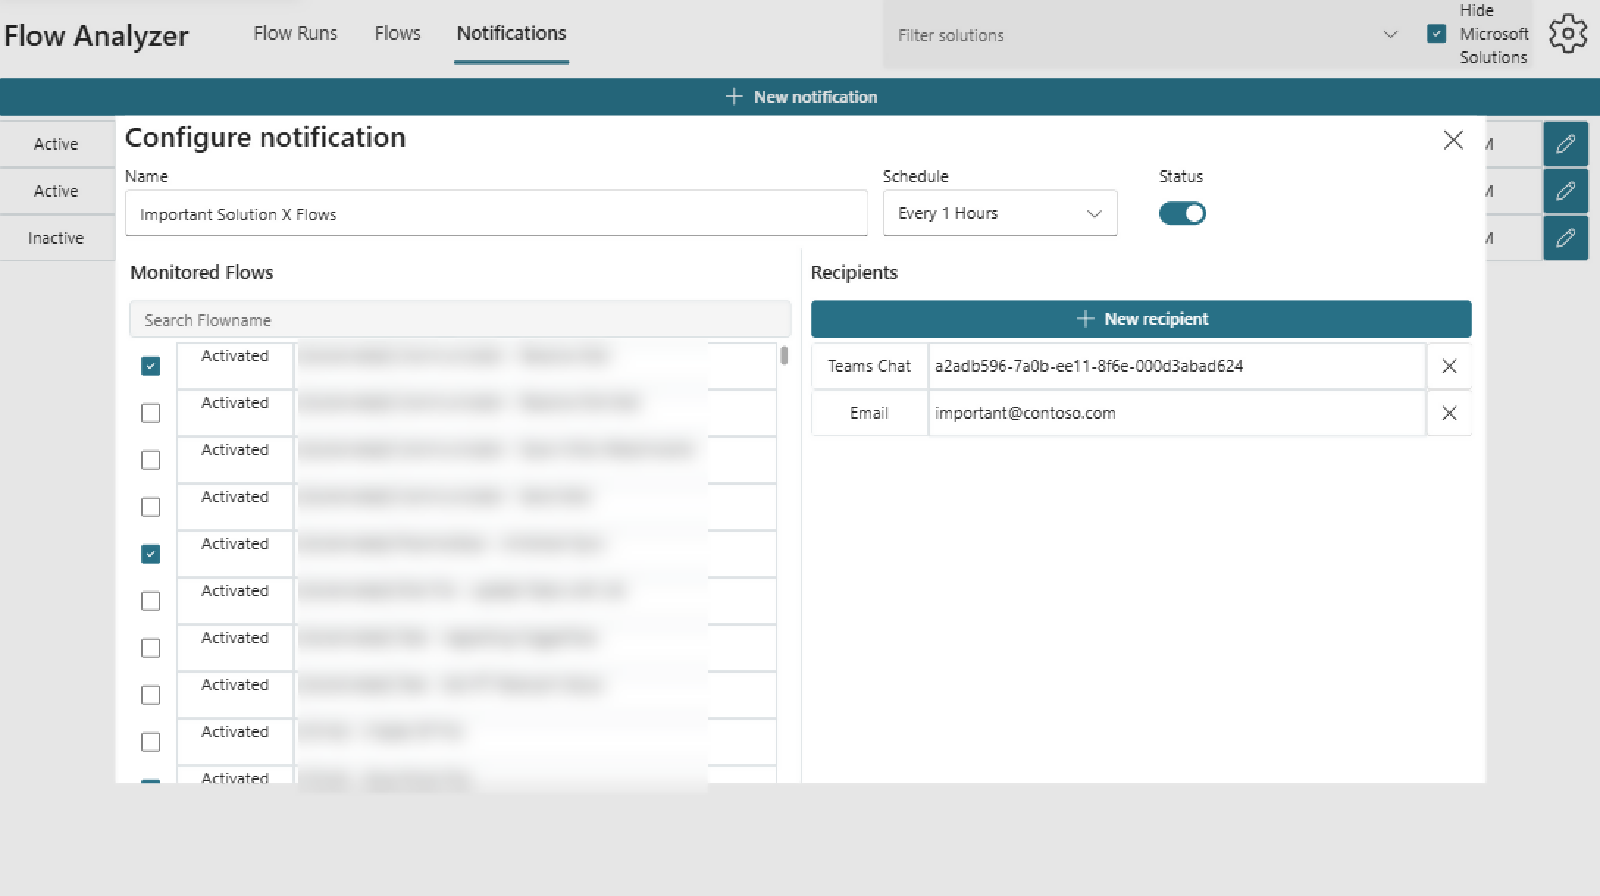
Task: Uncheck the first monitored flow checkbox
Action: [151, 366]
